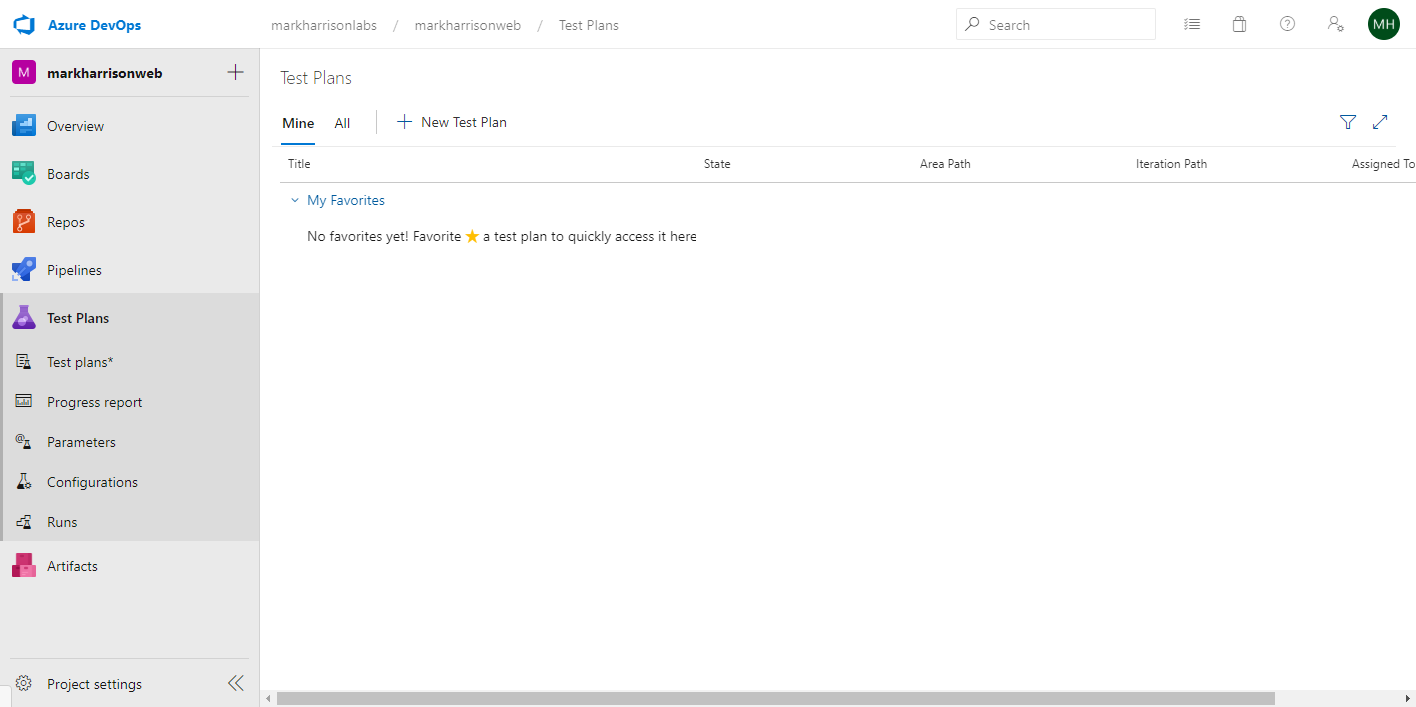This screenshot has height=707, width=1416.
Task: Open the filter funnel icon
Action: pyautogui.click(x=1348, y=122)
